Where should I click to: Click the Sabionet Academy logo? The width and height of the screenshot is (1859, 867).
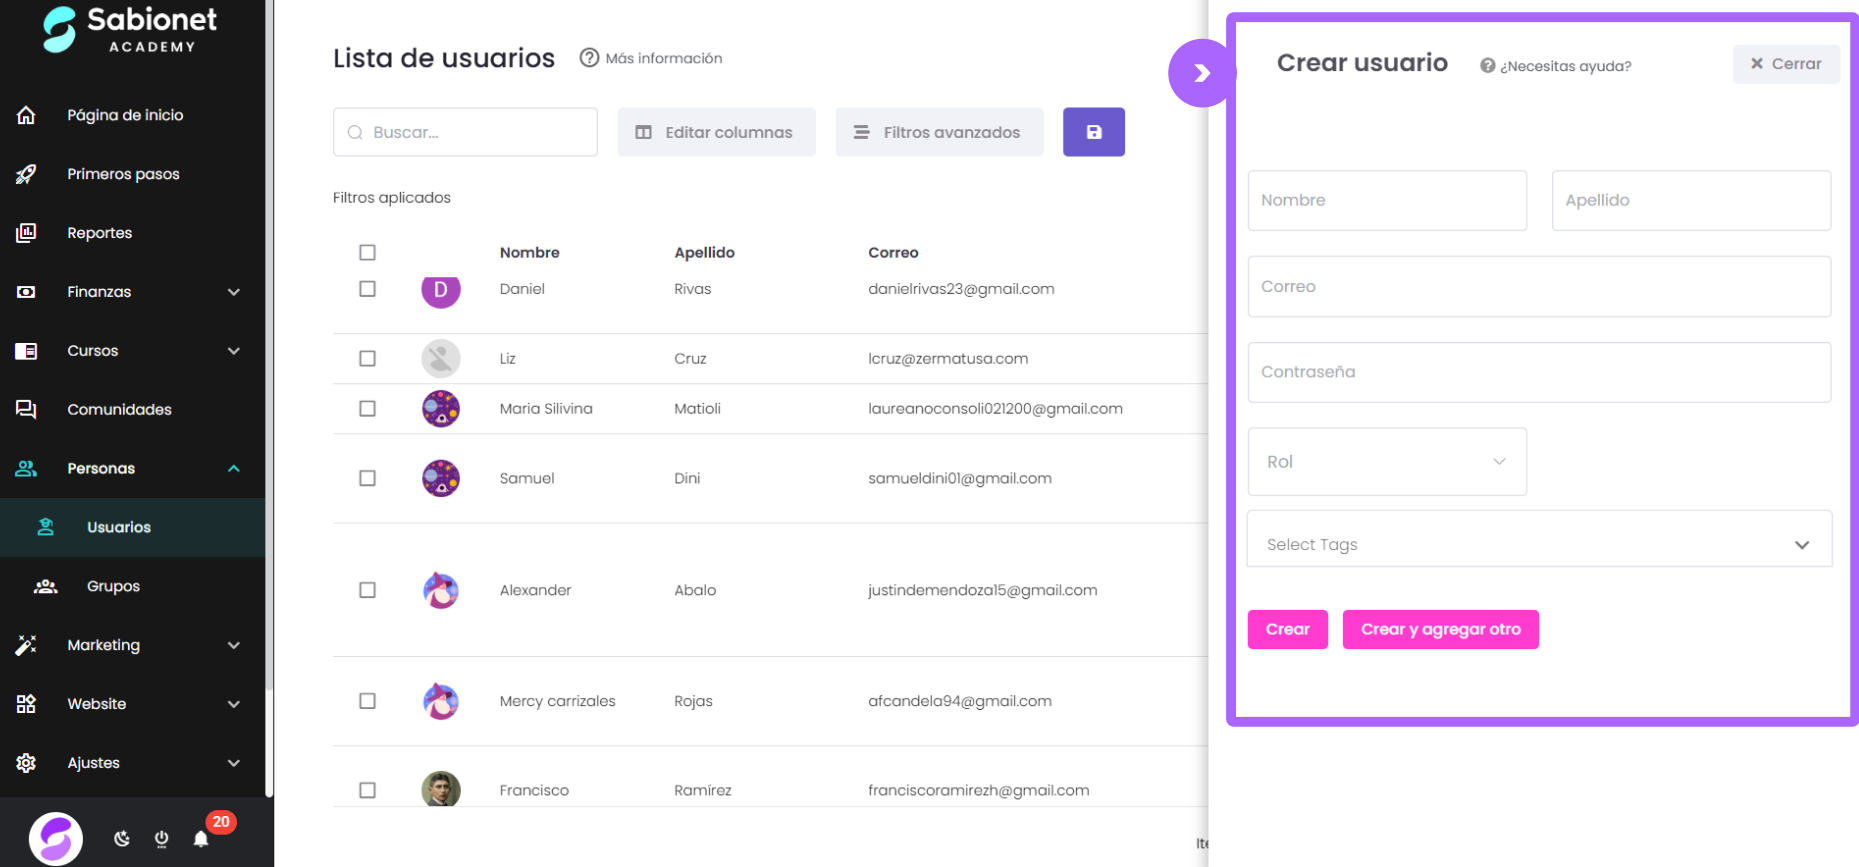(x=130, y=29)
